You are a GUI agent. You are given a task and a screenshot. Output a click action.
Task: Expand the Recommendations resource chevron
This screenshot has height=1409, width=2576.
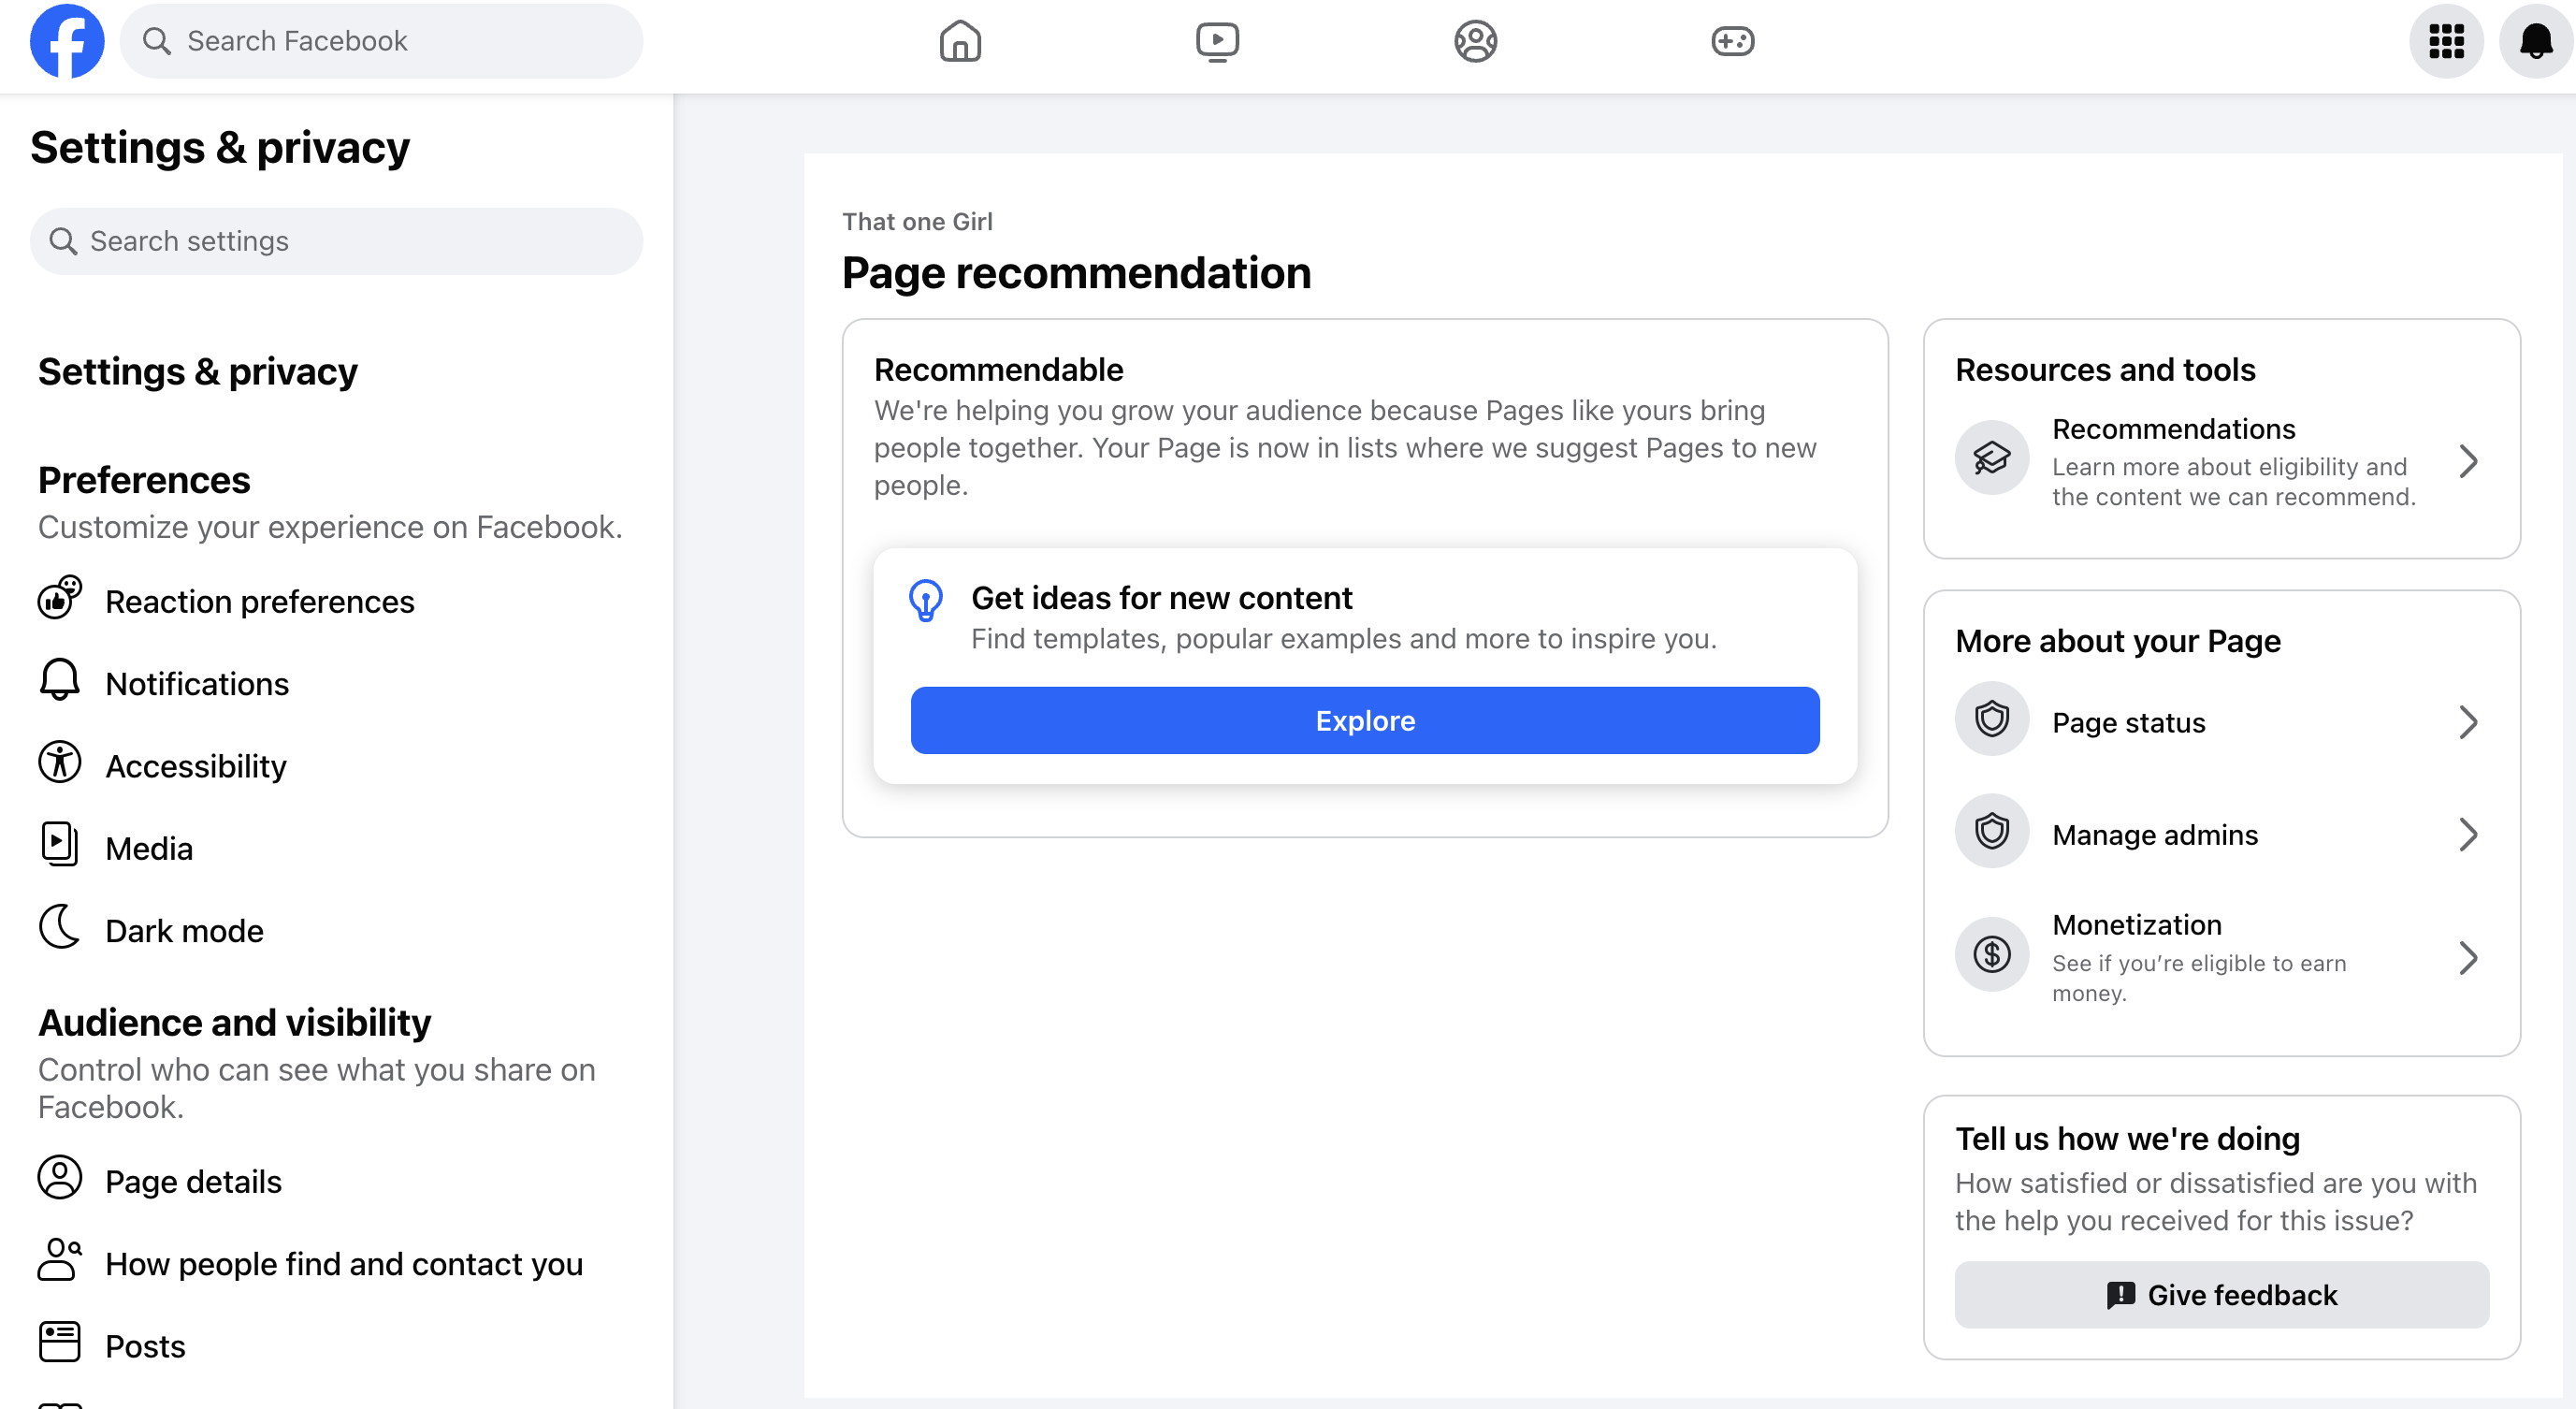point(2468,461)
